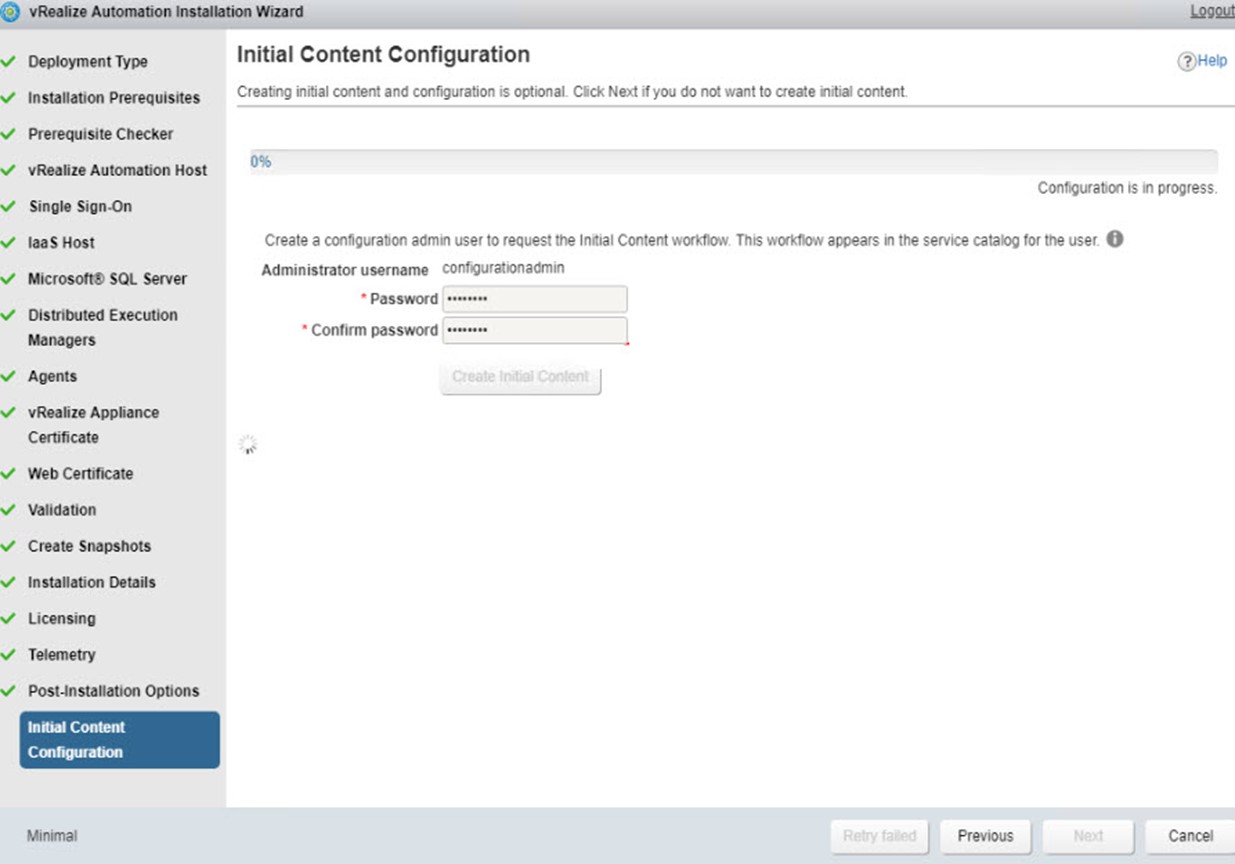Click the green checkmark beside Licensing
This screenshot has height=864, width=1235.
(8, 618)
